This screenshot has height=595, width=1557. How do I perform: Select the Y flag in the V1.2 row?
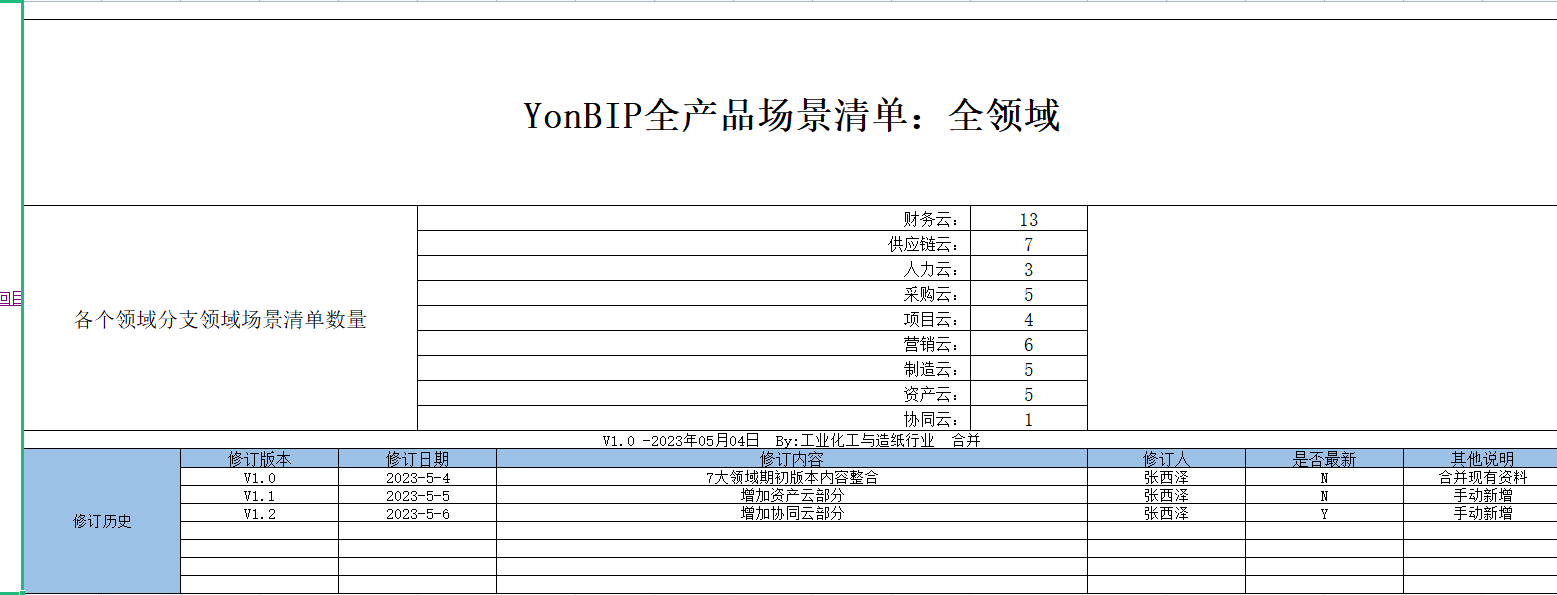coord(1325,513)
